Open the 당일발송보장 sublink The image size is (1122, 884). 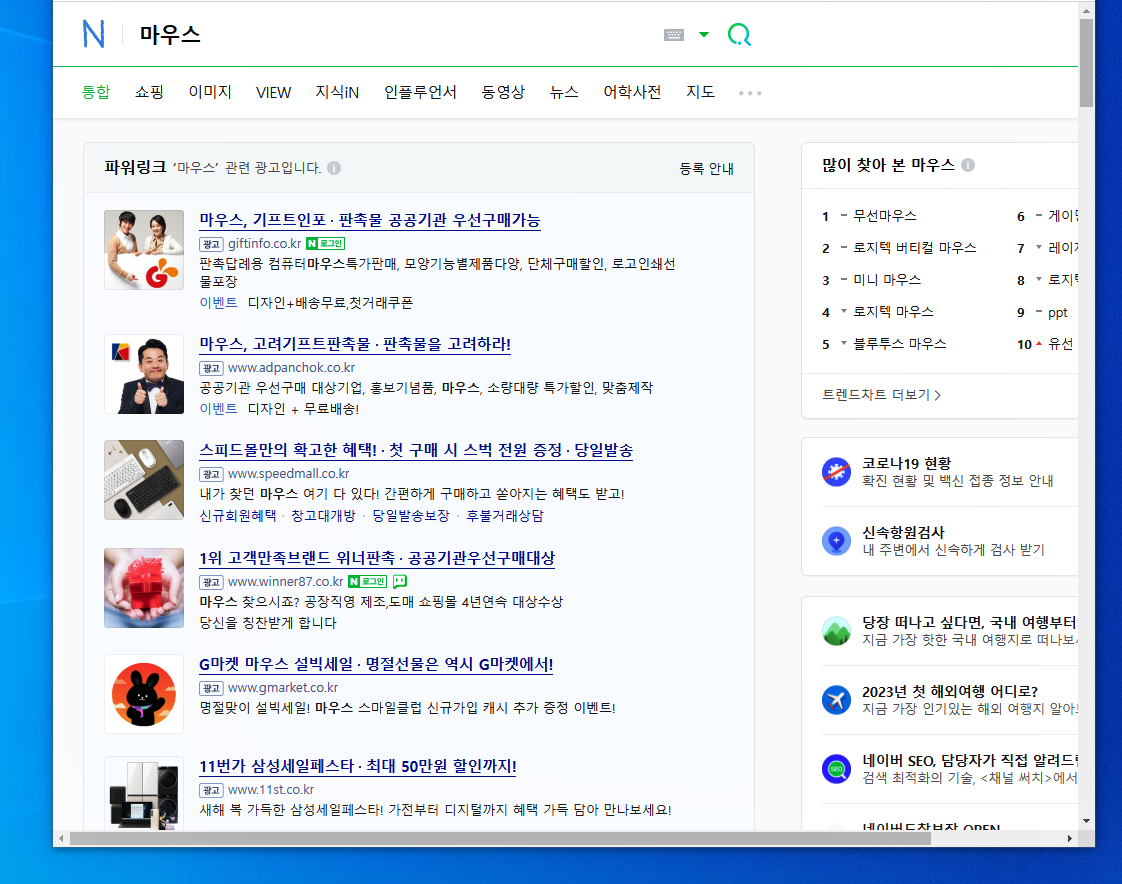click(x=411, y=515)
